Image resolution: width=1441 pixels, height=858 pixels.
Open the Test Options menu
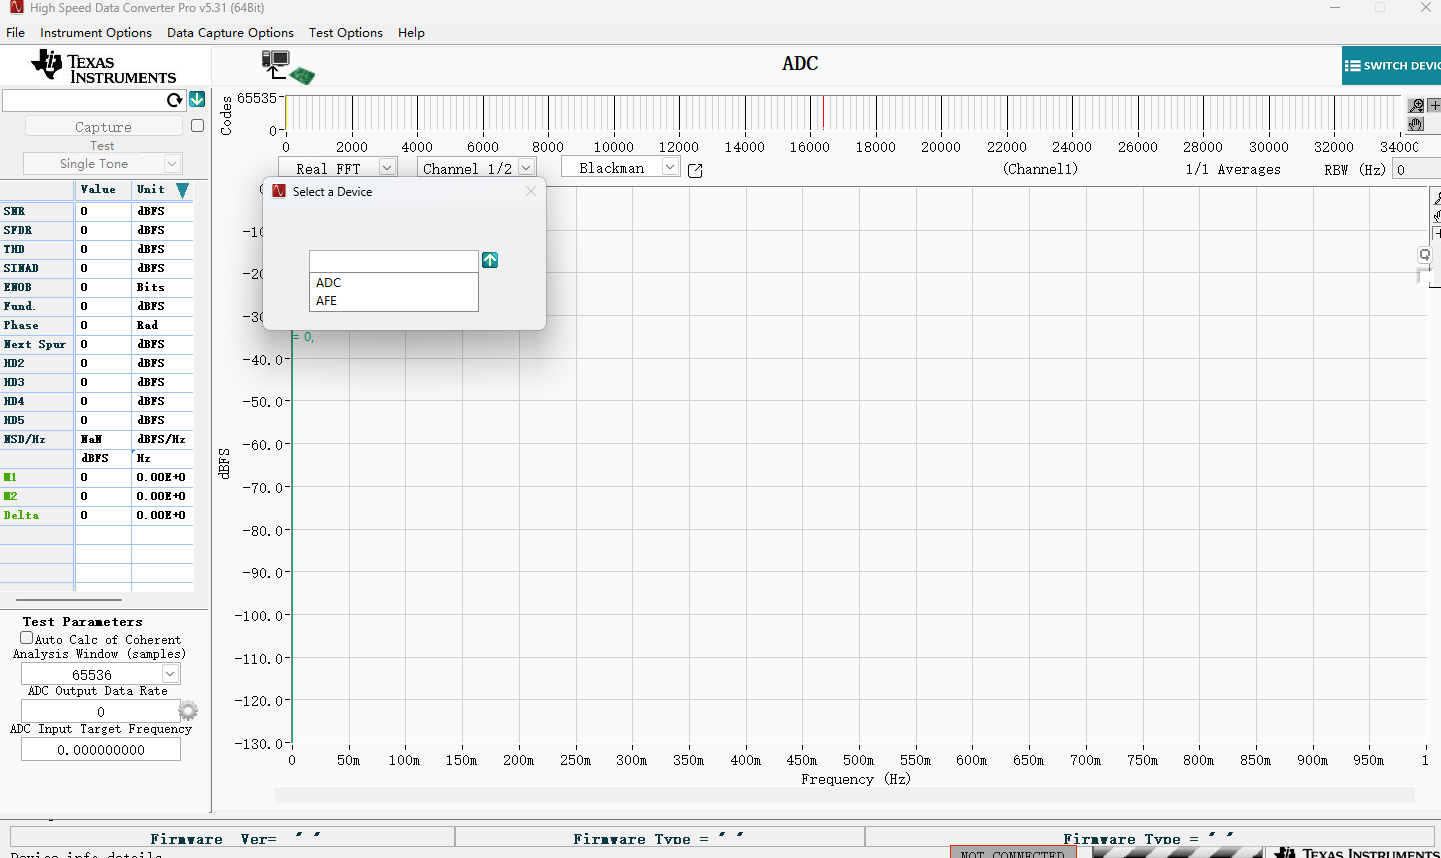[346, 33]
